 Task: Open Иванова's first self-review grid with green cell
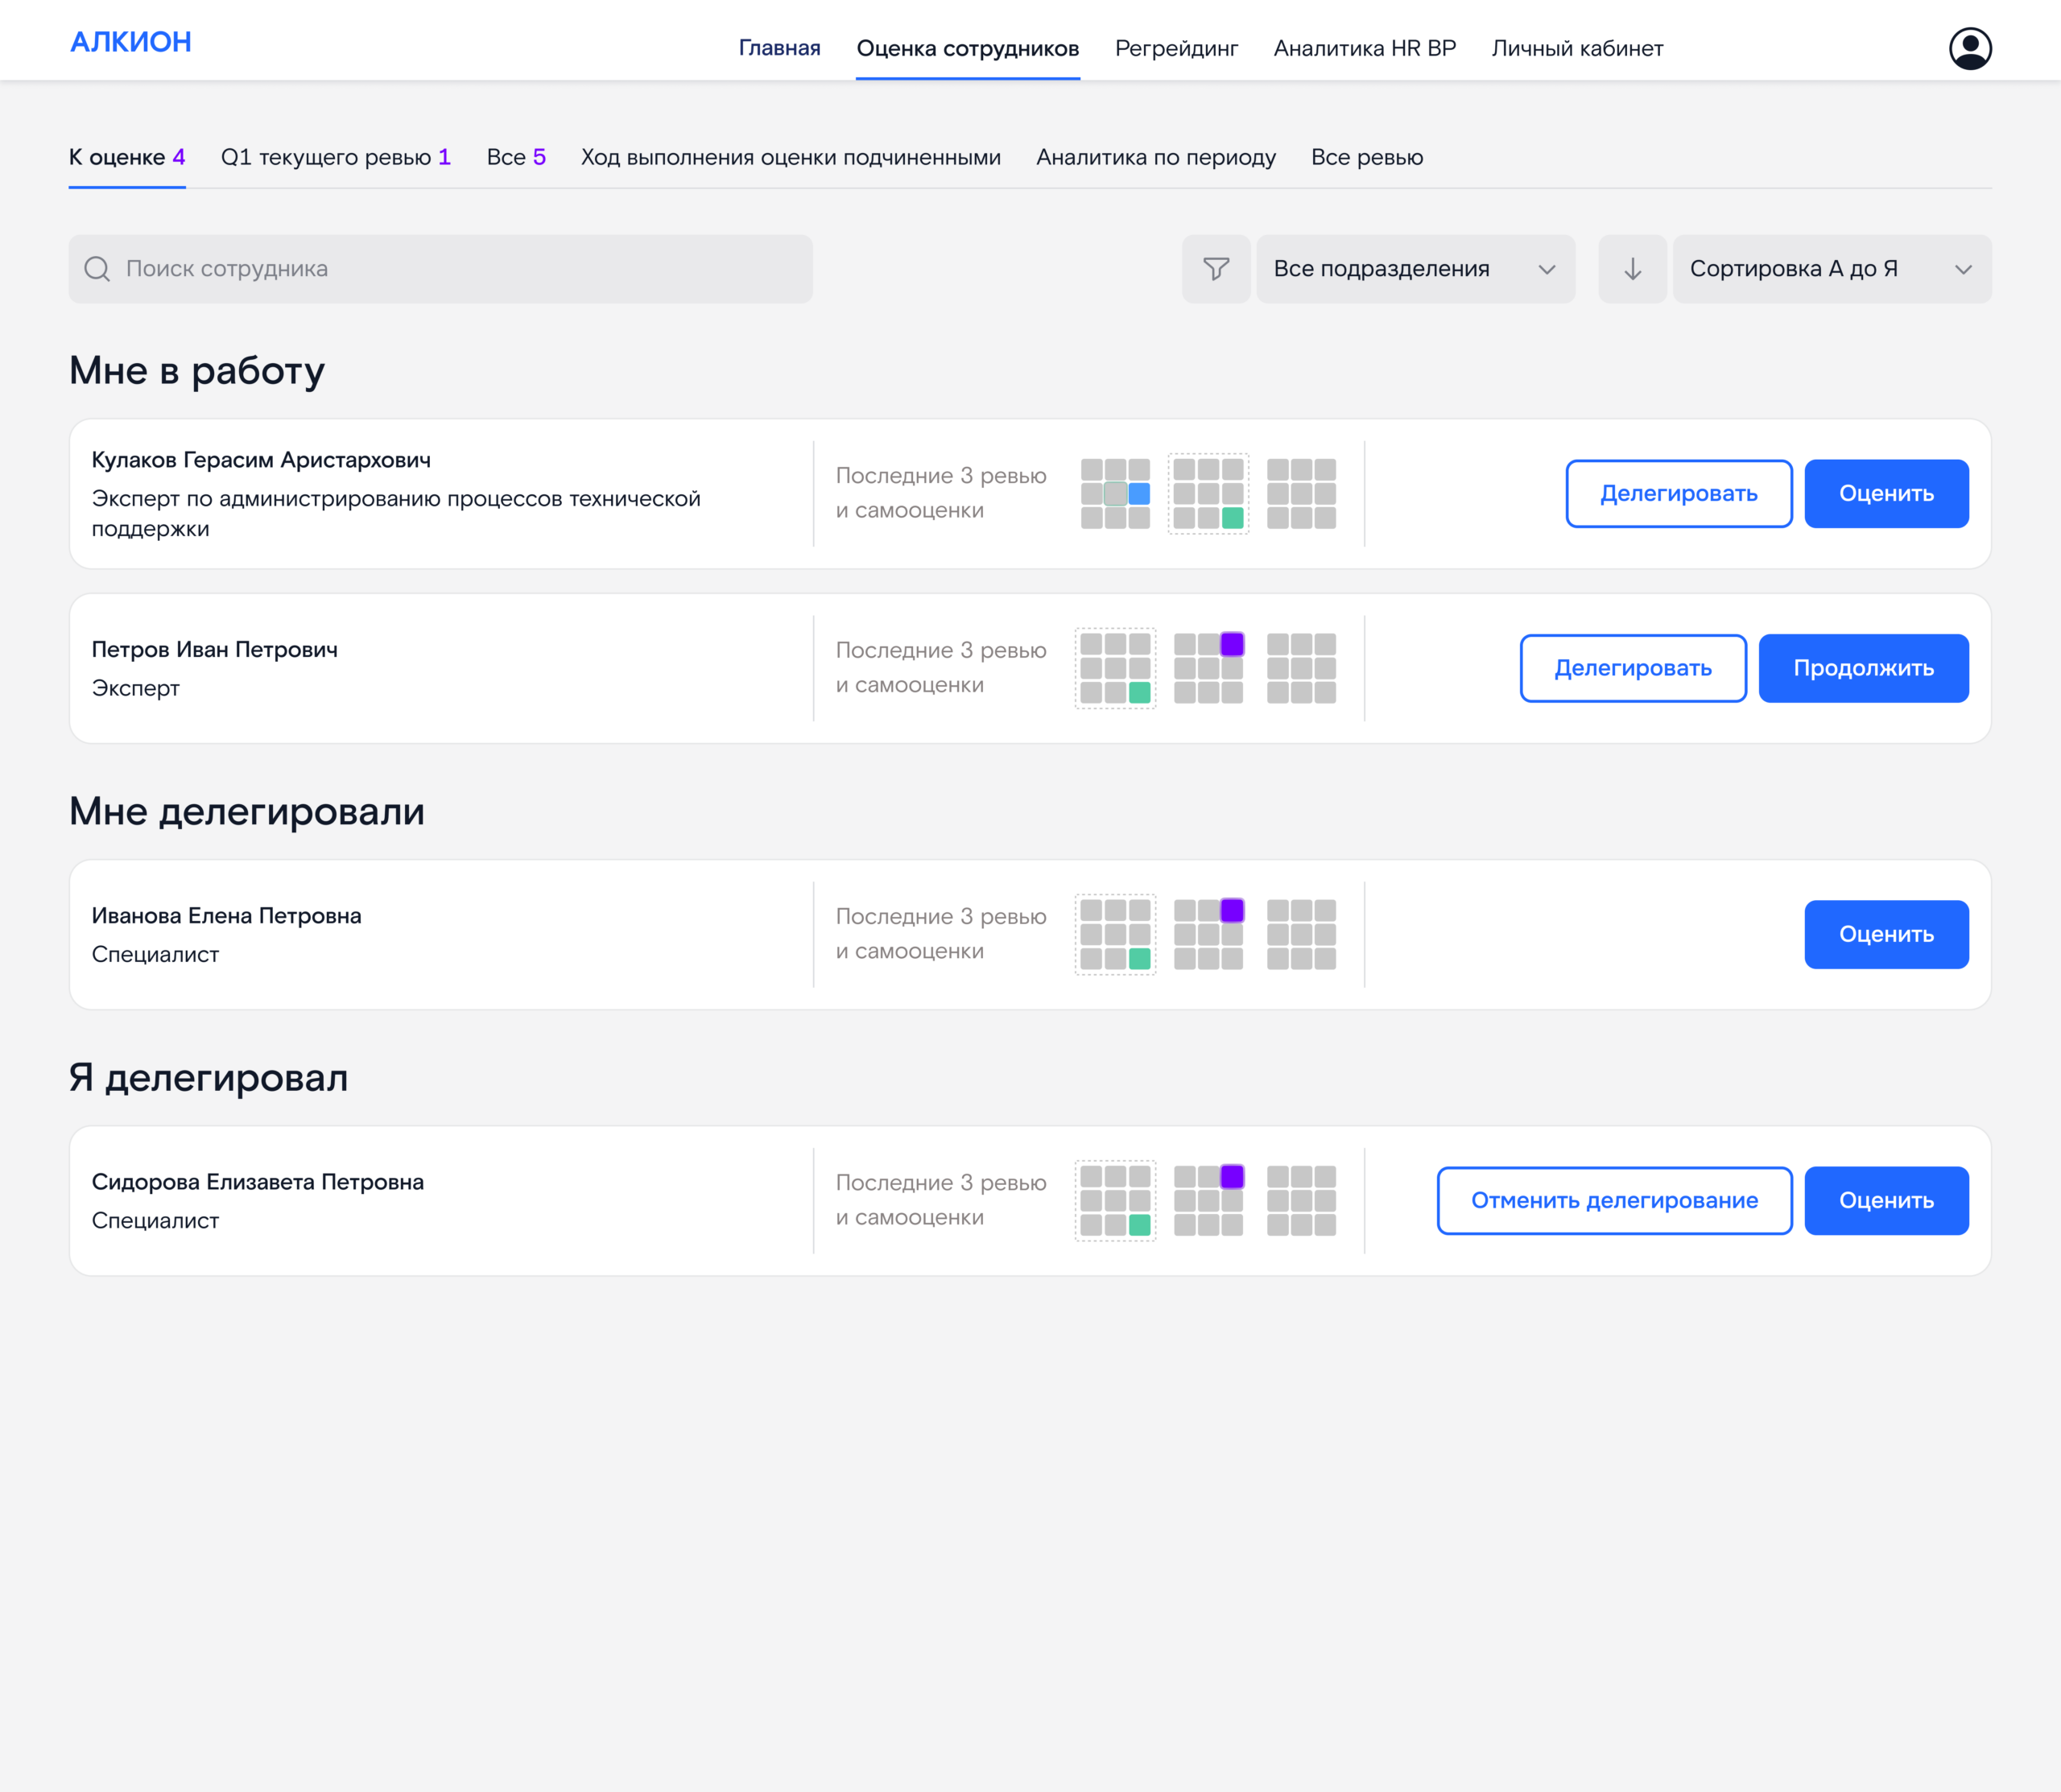click(1115, 934)
